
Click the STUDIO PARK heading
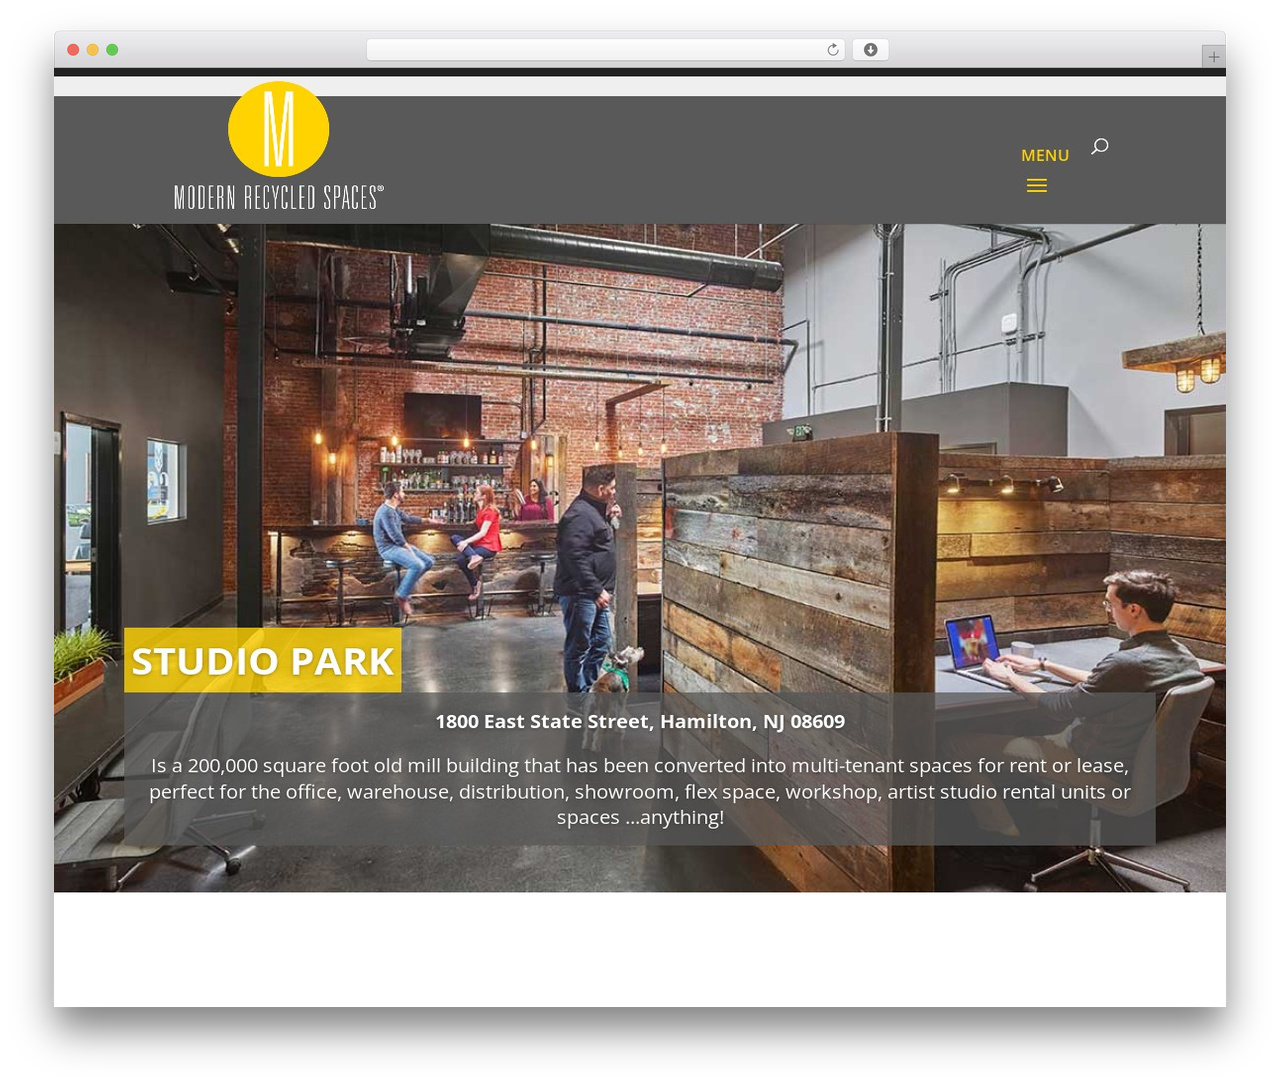pos(263,661)
